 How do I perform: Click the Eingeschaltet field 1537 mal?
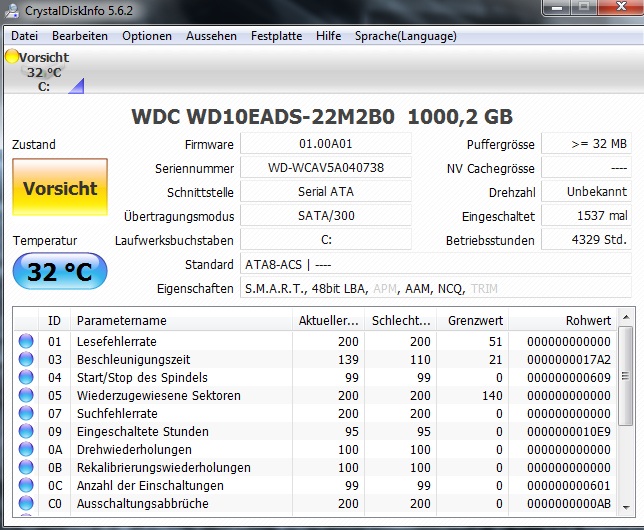coord(586,215)
